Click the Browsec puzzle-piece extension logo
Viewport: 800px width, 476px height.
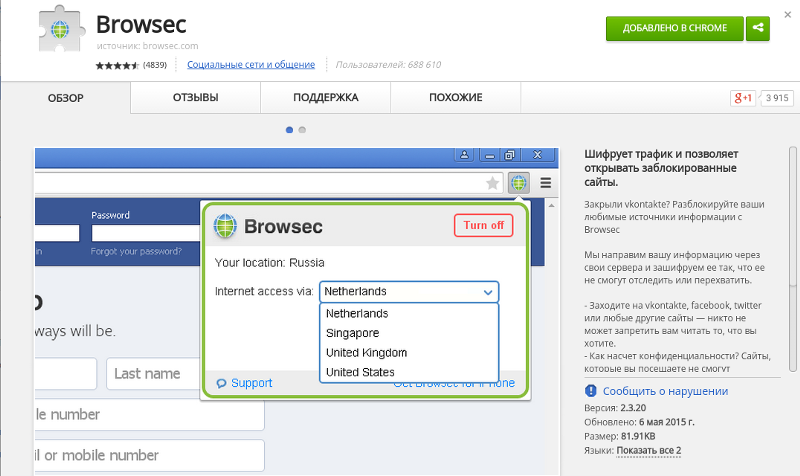(x=60, y=29)
